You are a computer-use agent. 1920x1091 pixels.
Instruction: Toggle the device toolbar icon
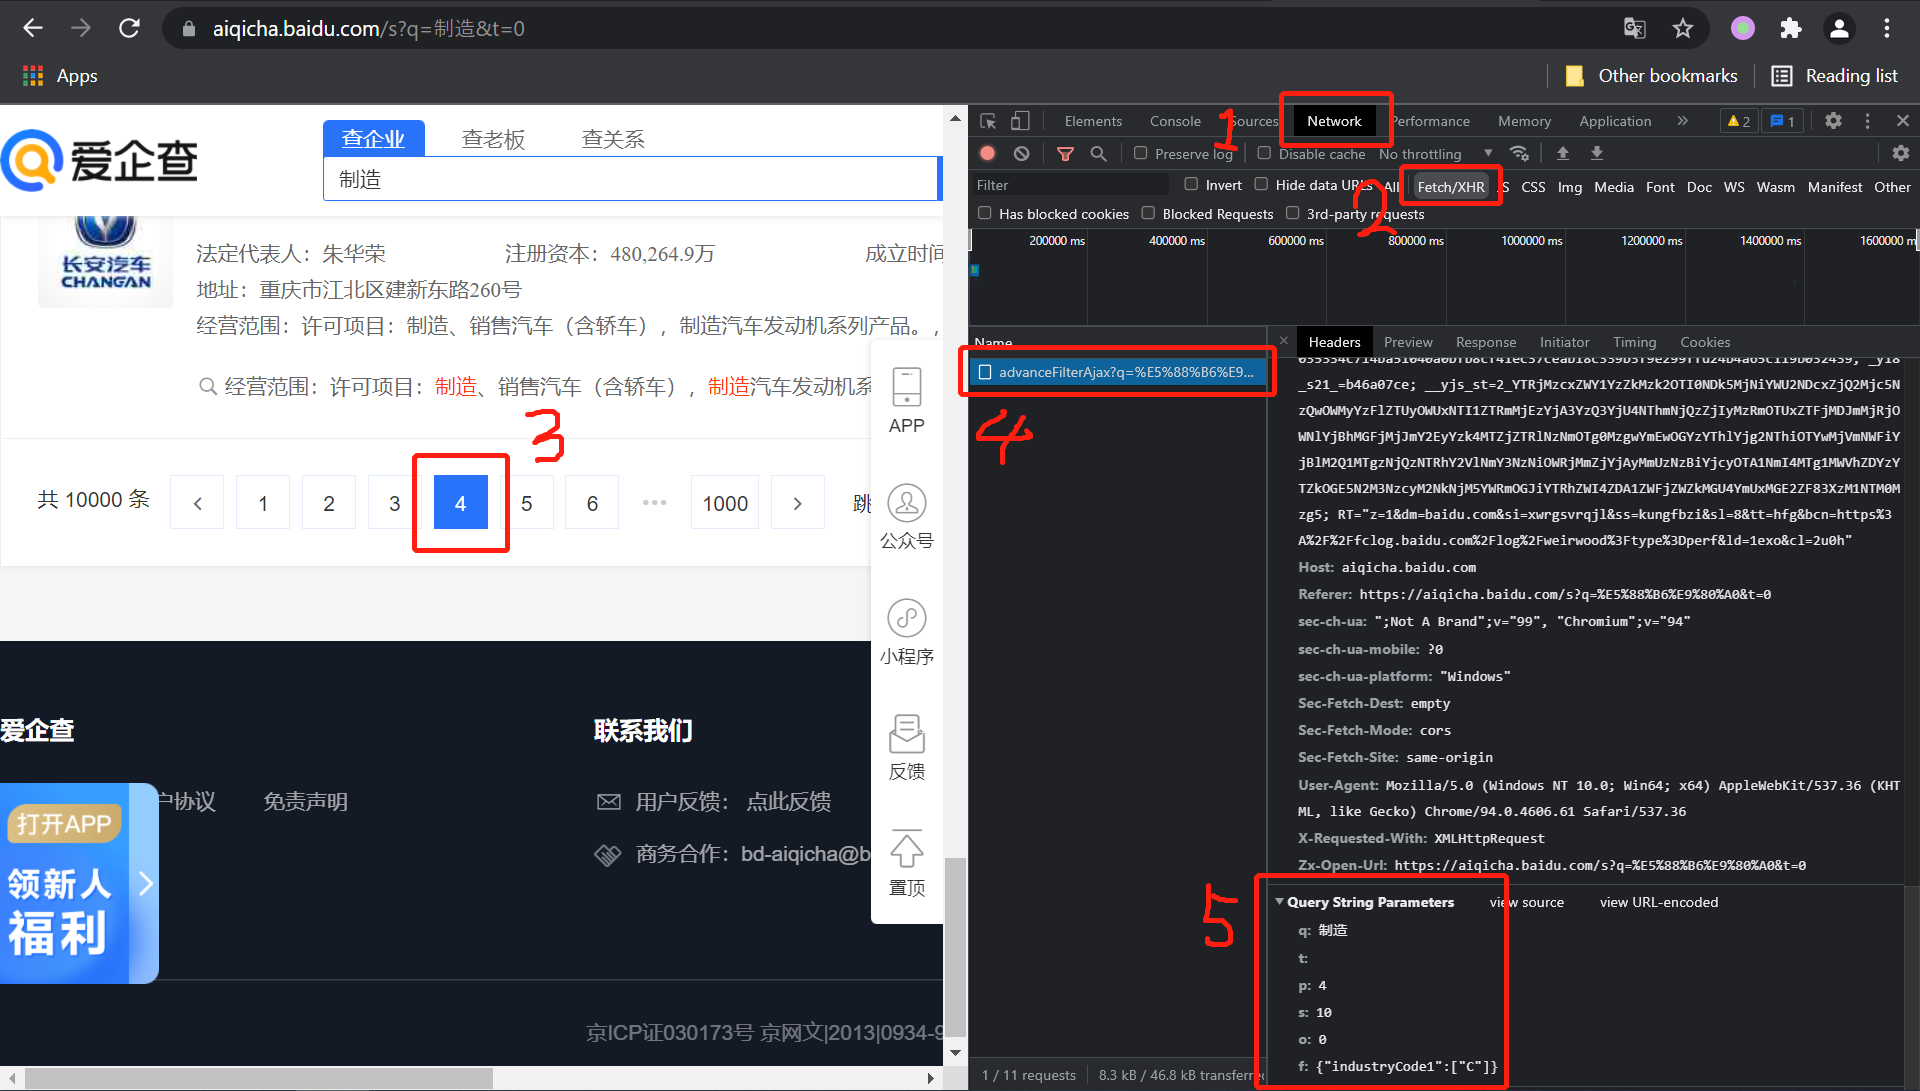pyautogui.click(x=1020, y=121)
